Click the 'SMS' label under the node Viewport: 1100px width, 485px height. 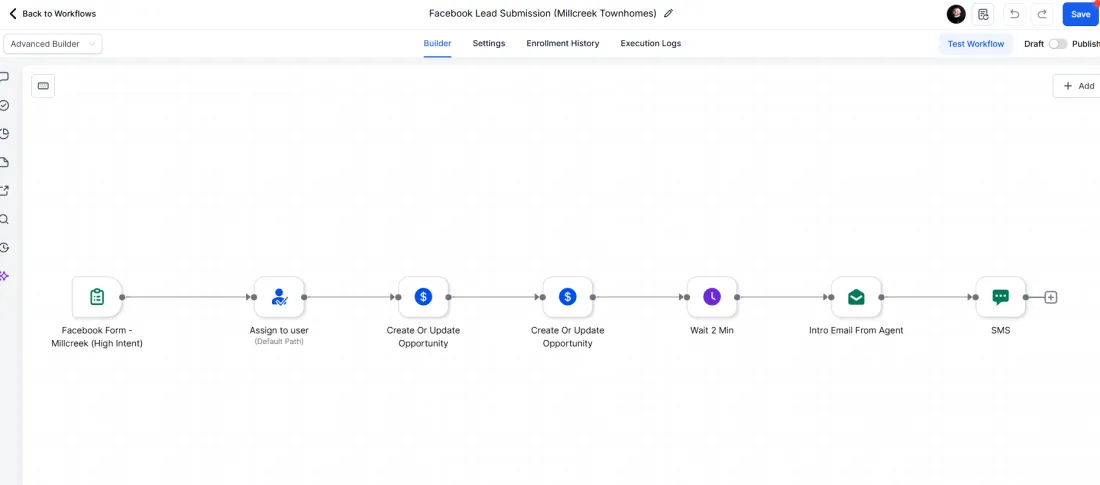pyautogui.click(x=1000, y=330)
